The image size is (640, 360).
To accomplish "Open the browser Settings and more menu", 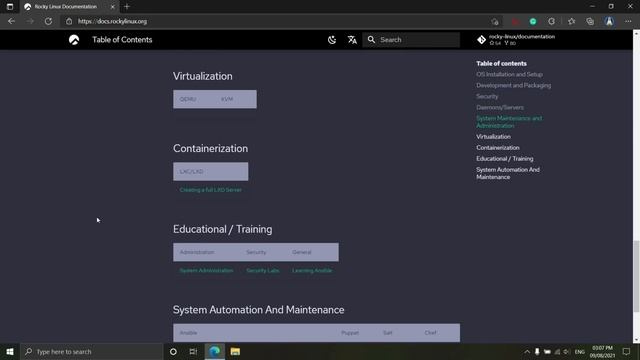I will click(628, 21).
